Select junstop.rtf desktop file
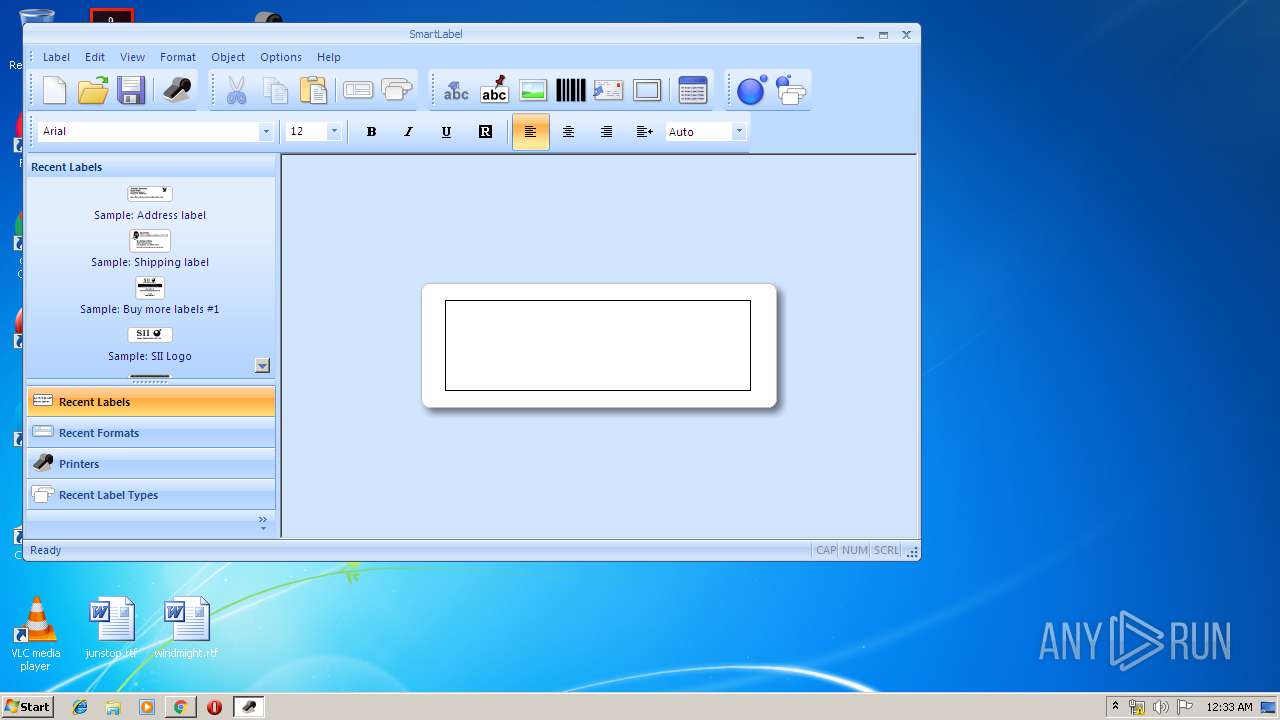The image size is (1280, 720). tap(111, 629)
